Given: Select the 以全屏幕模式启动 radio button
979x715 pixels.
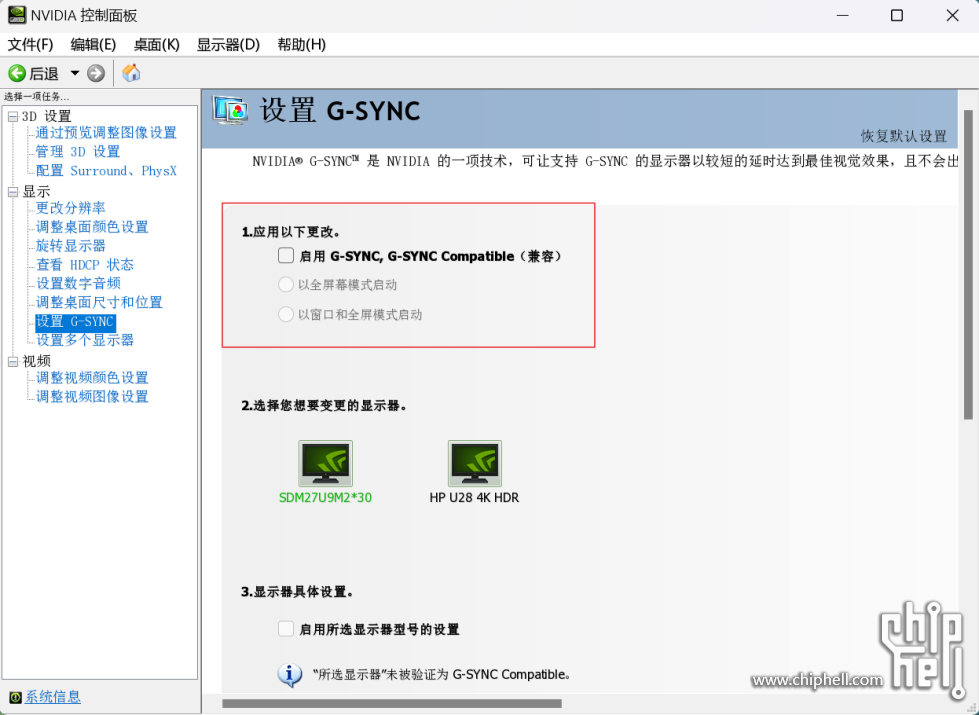Looking at the screenshot, I should coord(285,285).
